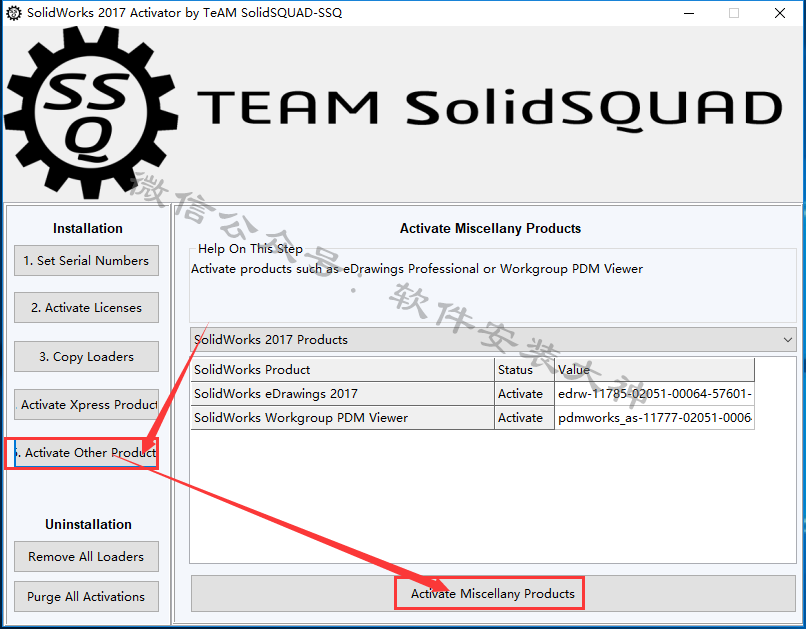Click Status column header
This screenshot has height=629, width=806.
(524, 369)
